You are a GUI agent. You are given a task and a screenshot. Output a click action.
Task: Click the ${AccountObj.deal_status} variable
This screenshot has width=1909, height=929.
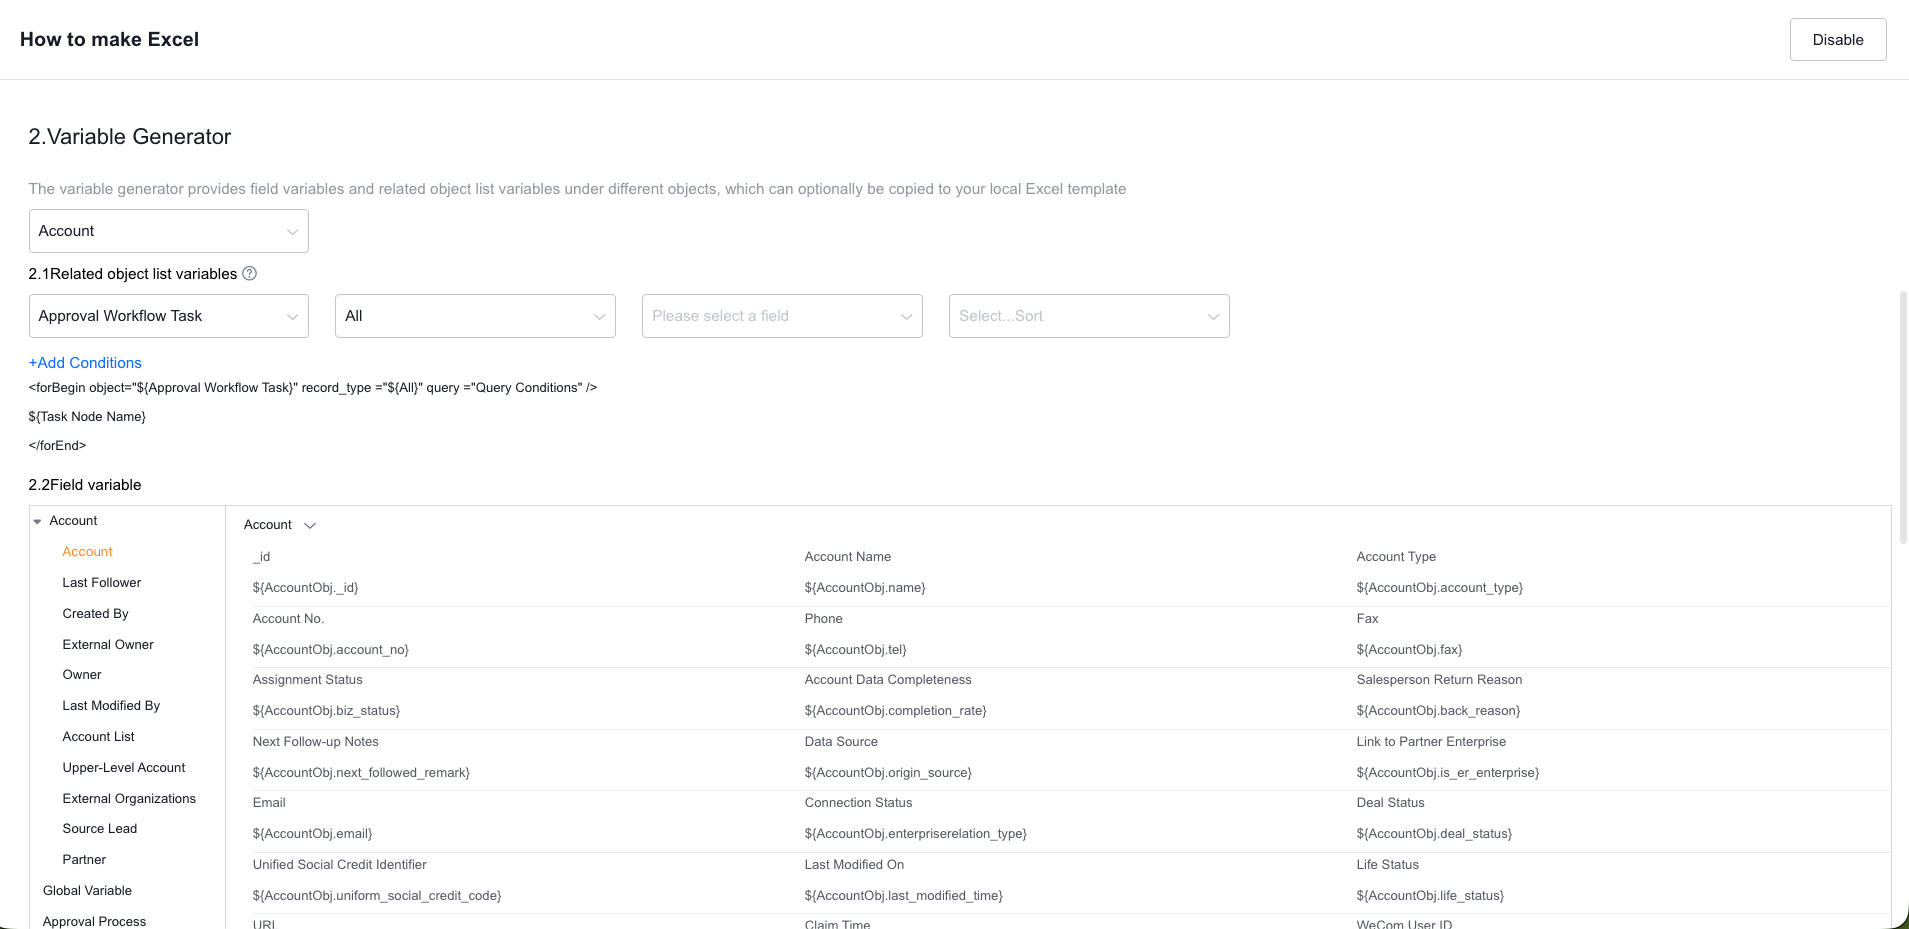[1434, 834]
